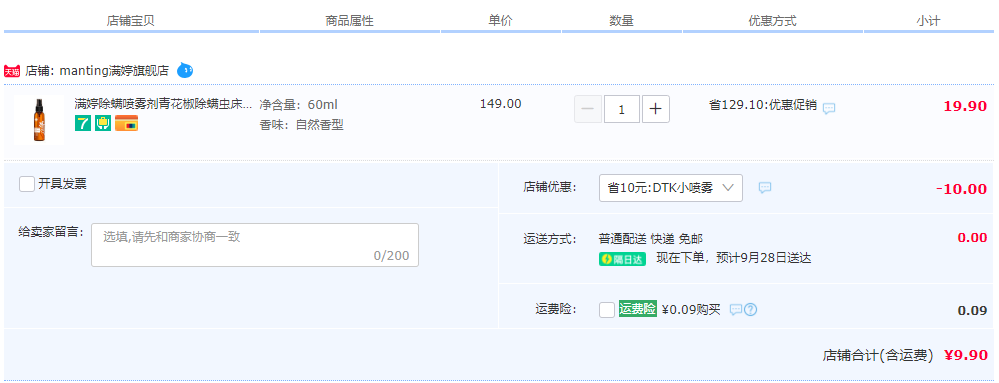Show info bubble next to store discount dropdown

pyautogui.click(x=765, y=187)
